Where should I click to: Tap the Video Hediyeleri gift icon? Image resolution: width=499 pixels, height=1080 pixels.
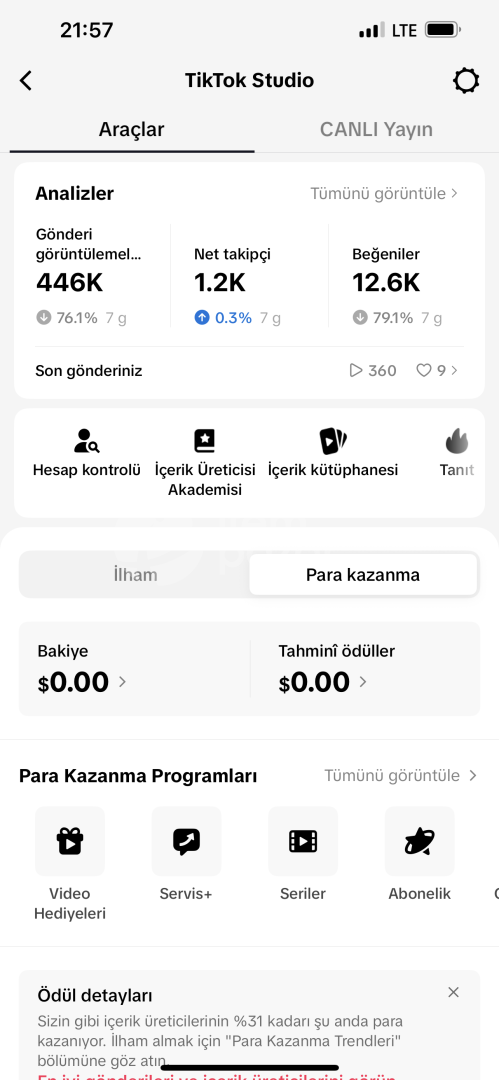70,841
